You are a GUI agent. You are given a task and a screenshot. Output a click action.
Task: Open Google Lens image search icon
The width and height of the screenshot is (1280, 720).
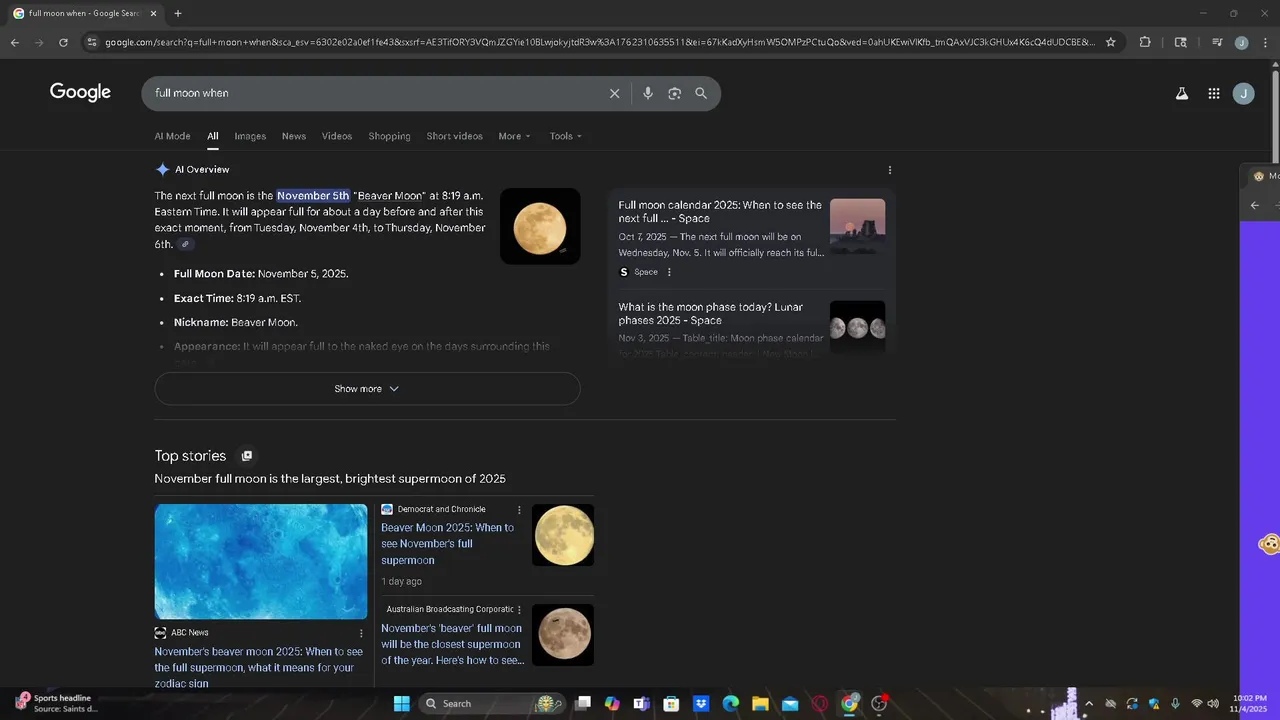click(x=675, y=93)
